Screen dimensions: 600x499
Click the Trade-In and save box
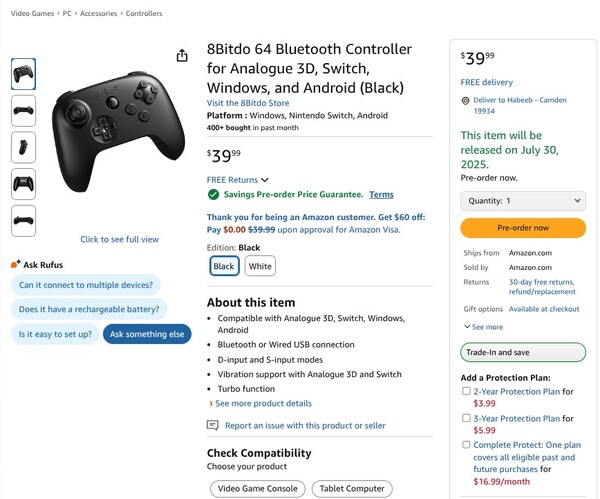(x=523, y=352)
